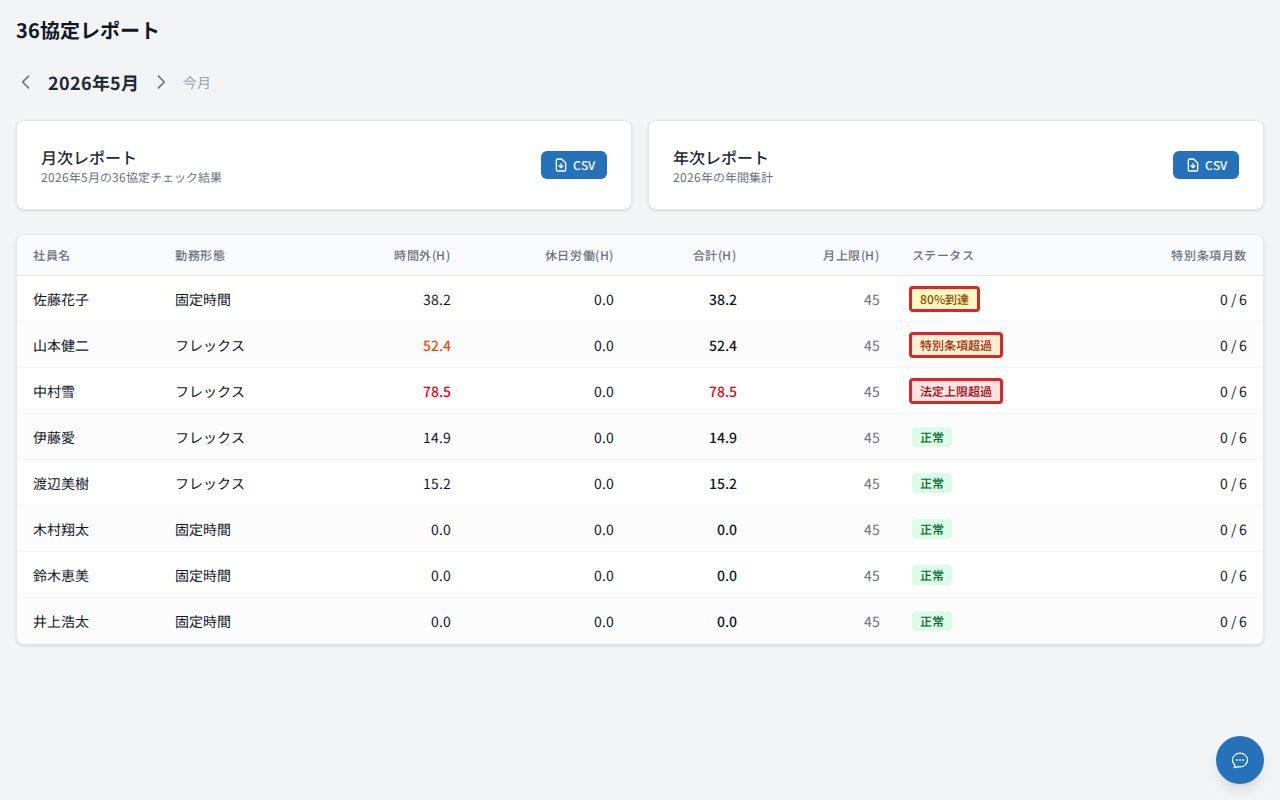The image size is (1280, 800).
Task: Click フレックス in 中村雪 row
Action: coord(210,392)
